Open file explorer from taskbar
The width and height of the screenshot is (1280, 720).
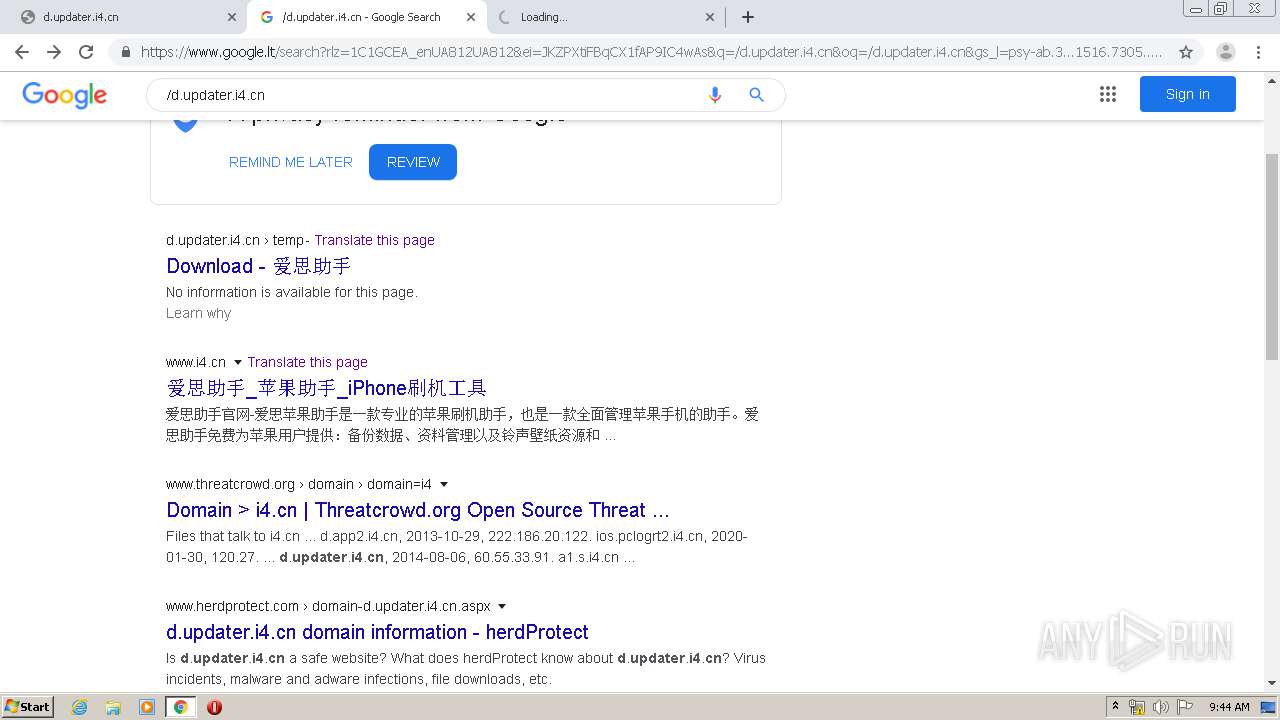pos(113,707)
